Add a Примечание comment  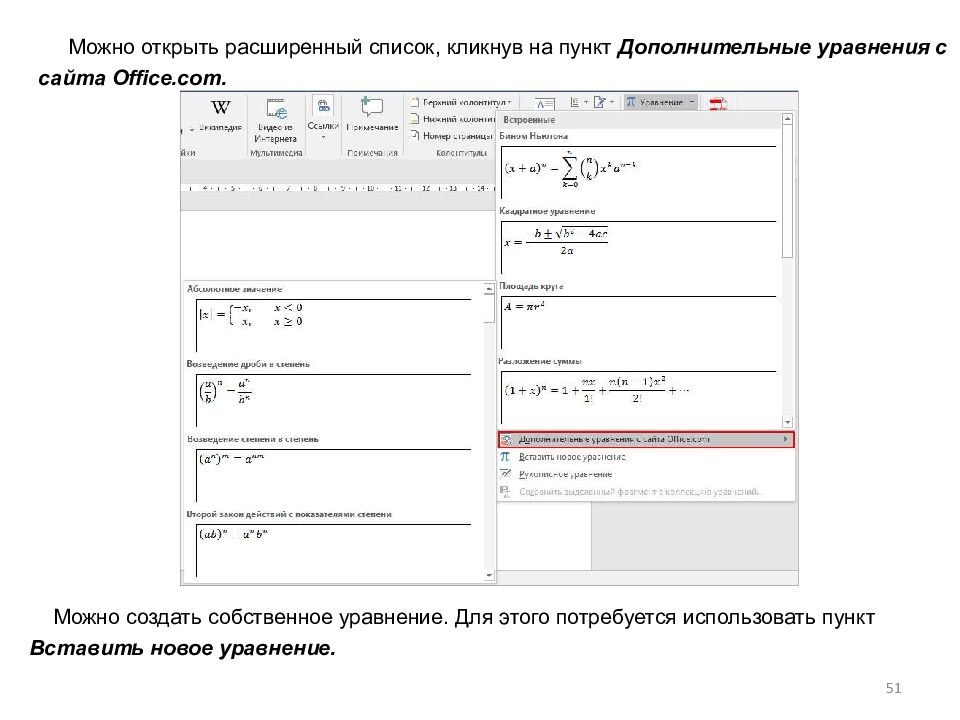pyautogui.click(x=372, y=114)
